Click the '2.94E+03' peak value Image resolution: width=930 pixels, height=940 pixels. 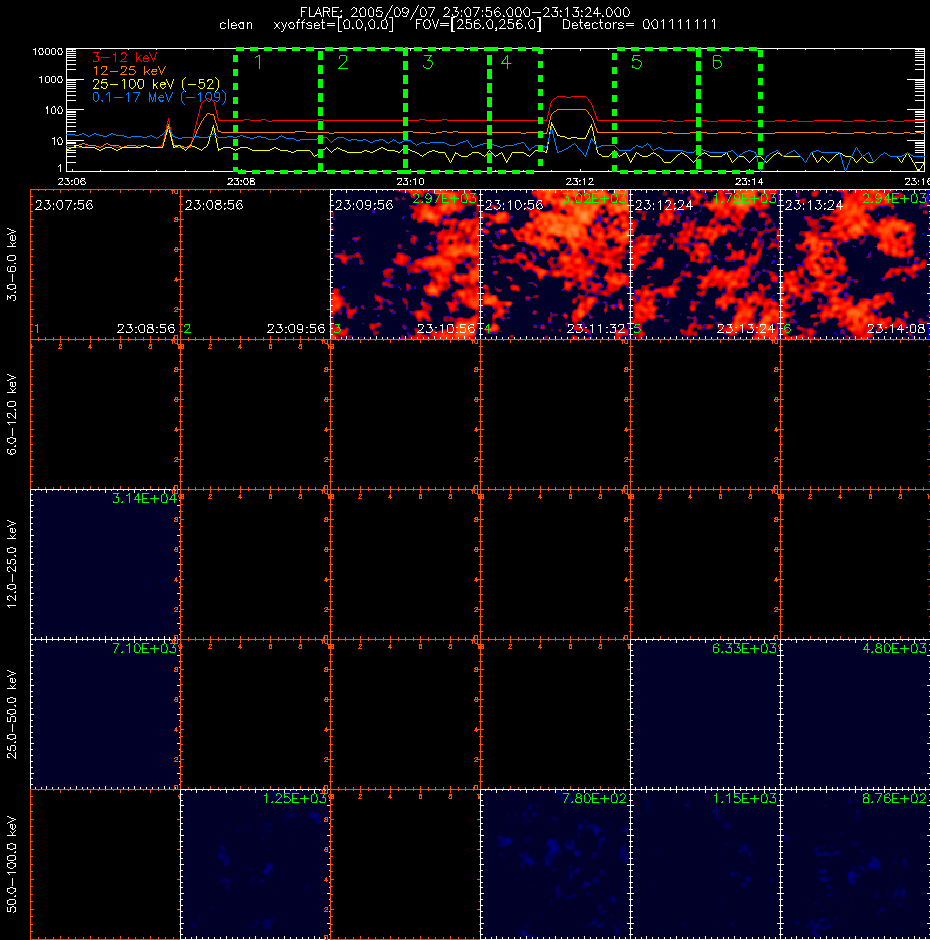pos(895,198)
